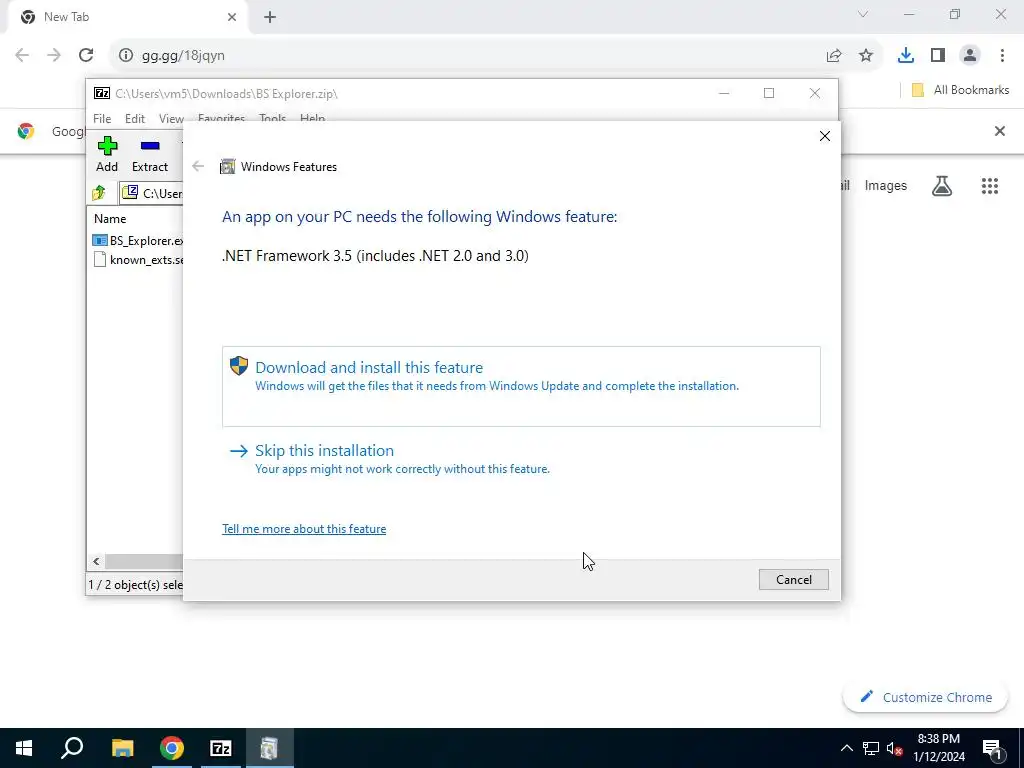Viewport: 1024px width, 768px height.
Task: Minimize the 7-Zip window
Action: pos(724,93)
